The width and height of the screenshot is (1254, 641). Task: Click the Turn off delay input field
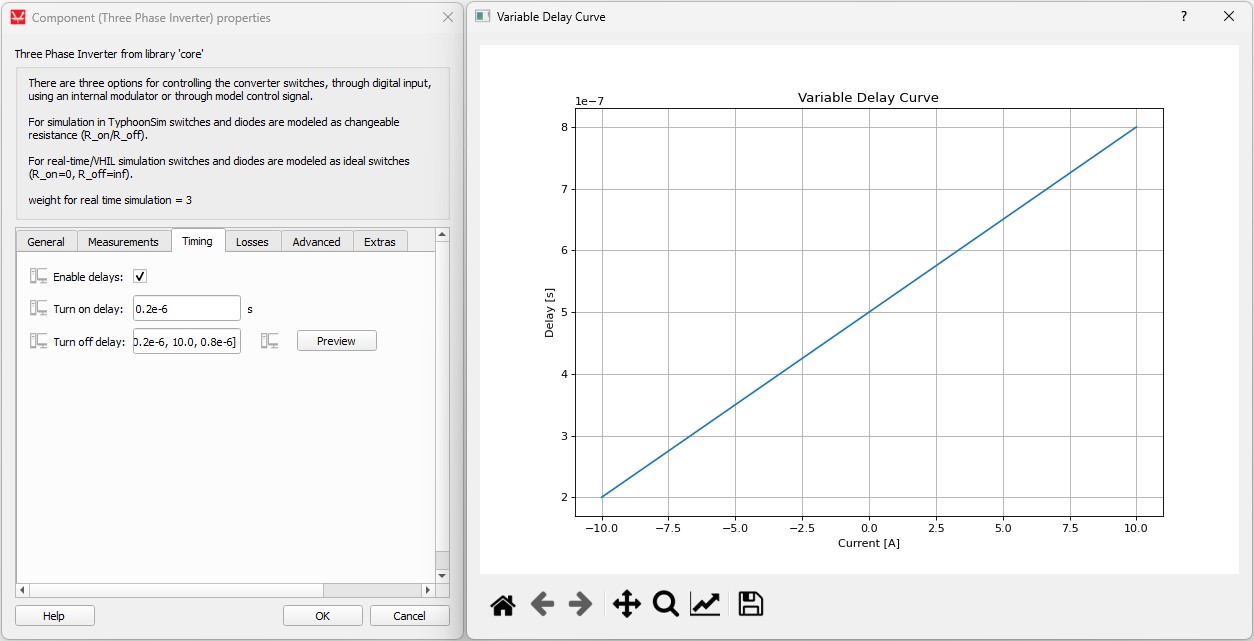(187, 342)
